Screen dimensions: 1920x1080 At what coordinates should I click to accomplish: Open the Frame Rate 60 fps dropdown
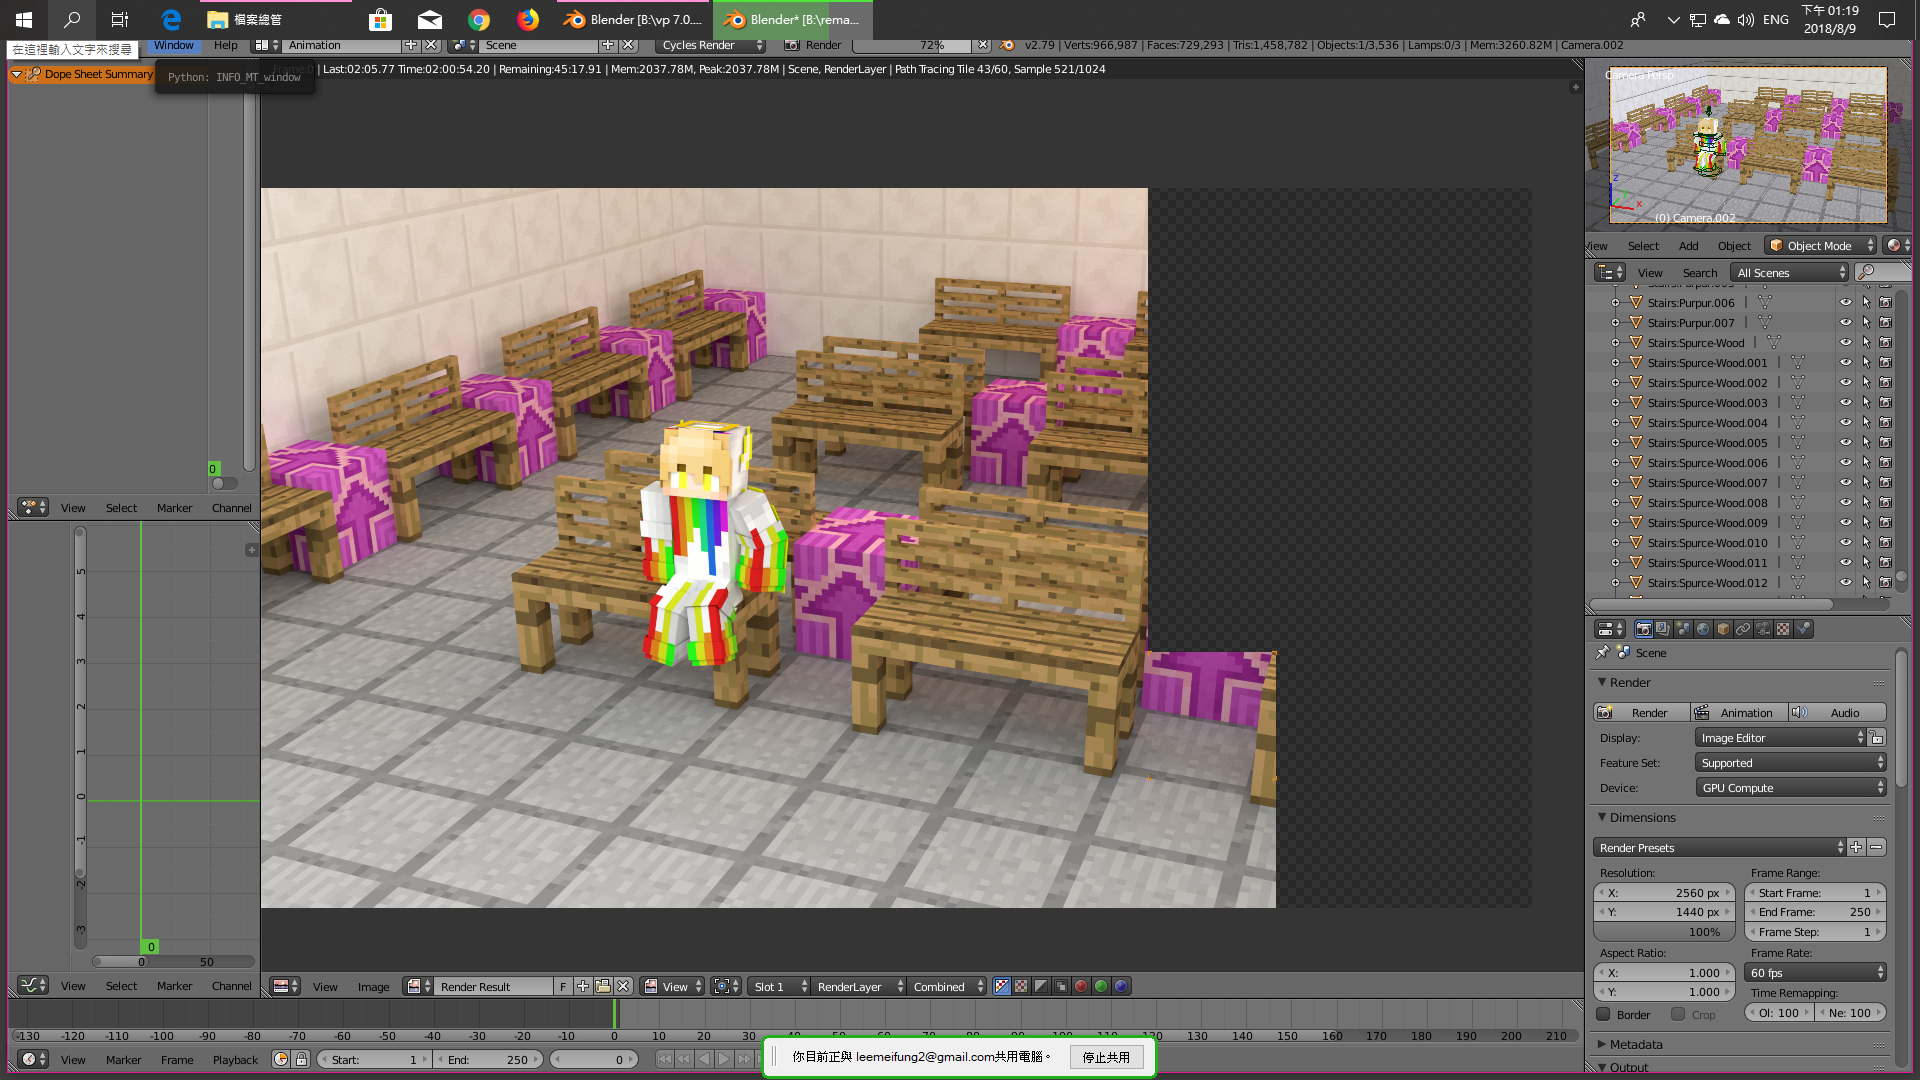tap(1815, 973)
